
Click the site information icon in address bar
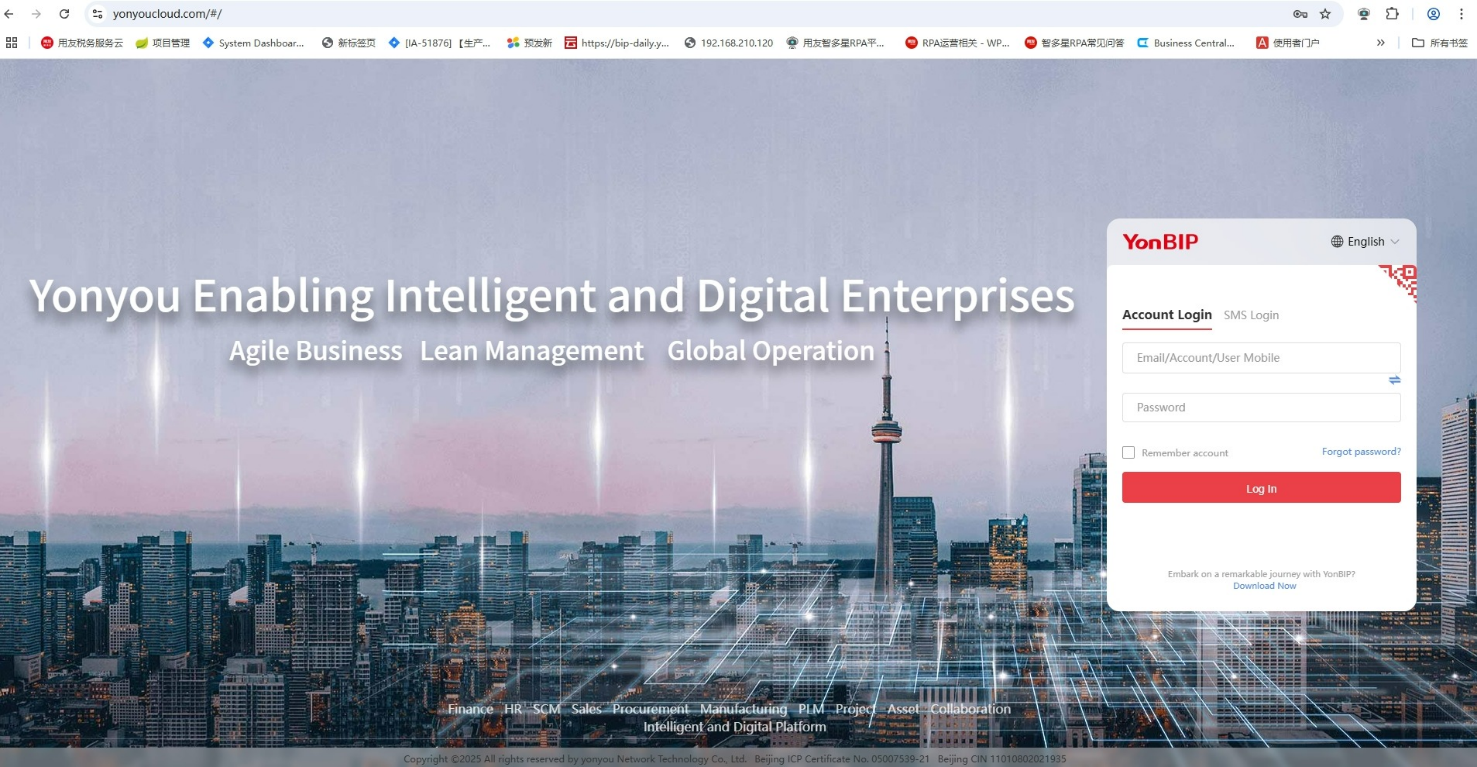coord(97,14)
